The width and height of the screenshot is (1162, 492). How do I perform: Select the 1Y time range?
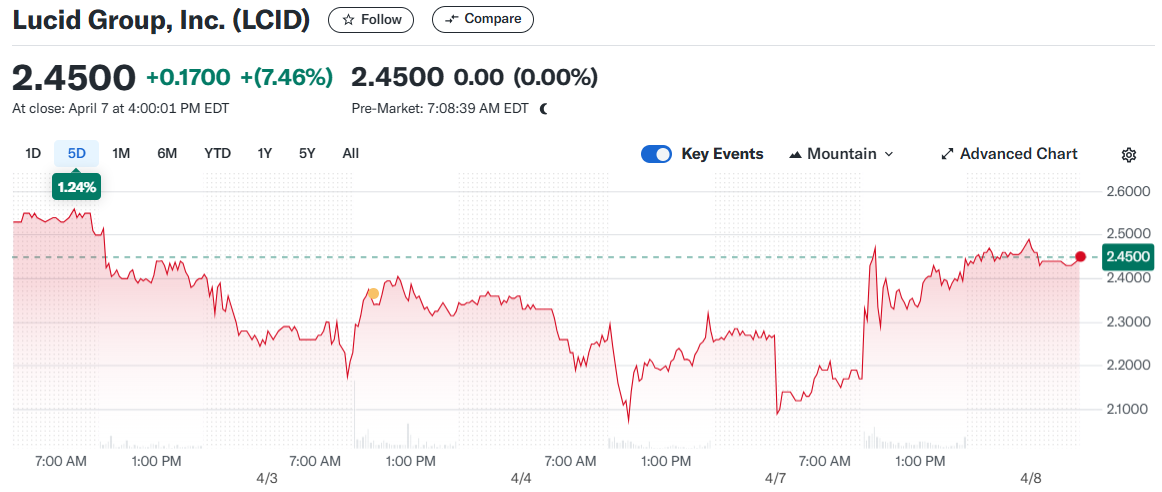[264, 153]
